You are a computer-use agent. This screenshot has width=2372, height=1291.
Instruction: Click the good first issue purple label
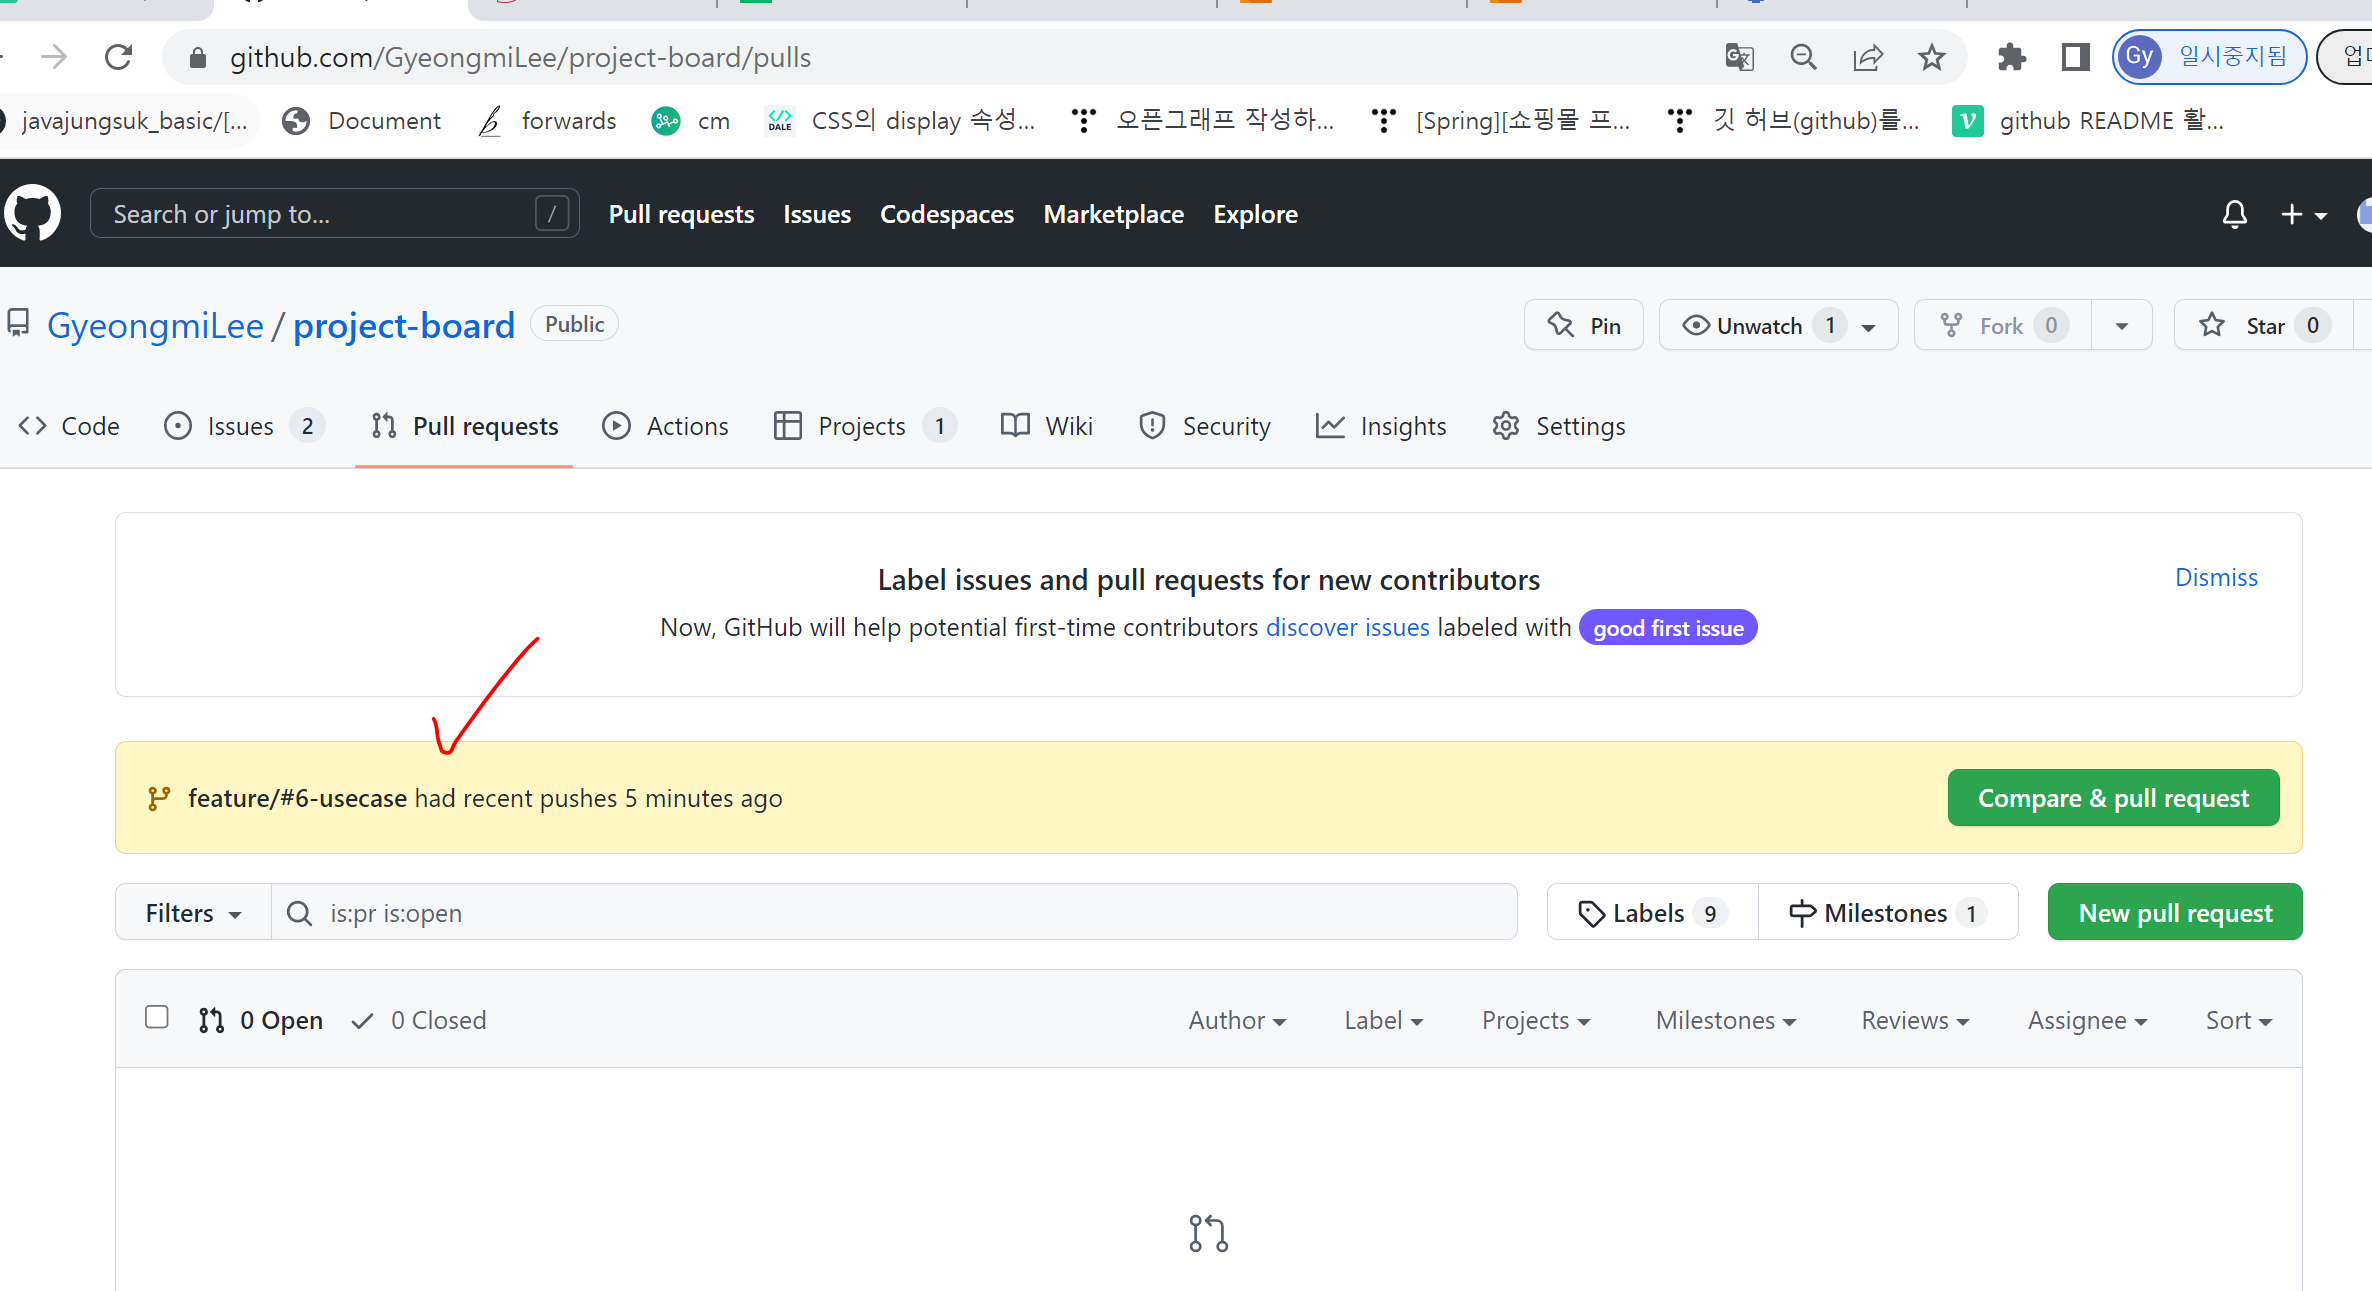tap(1667, 628)
